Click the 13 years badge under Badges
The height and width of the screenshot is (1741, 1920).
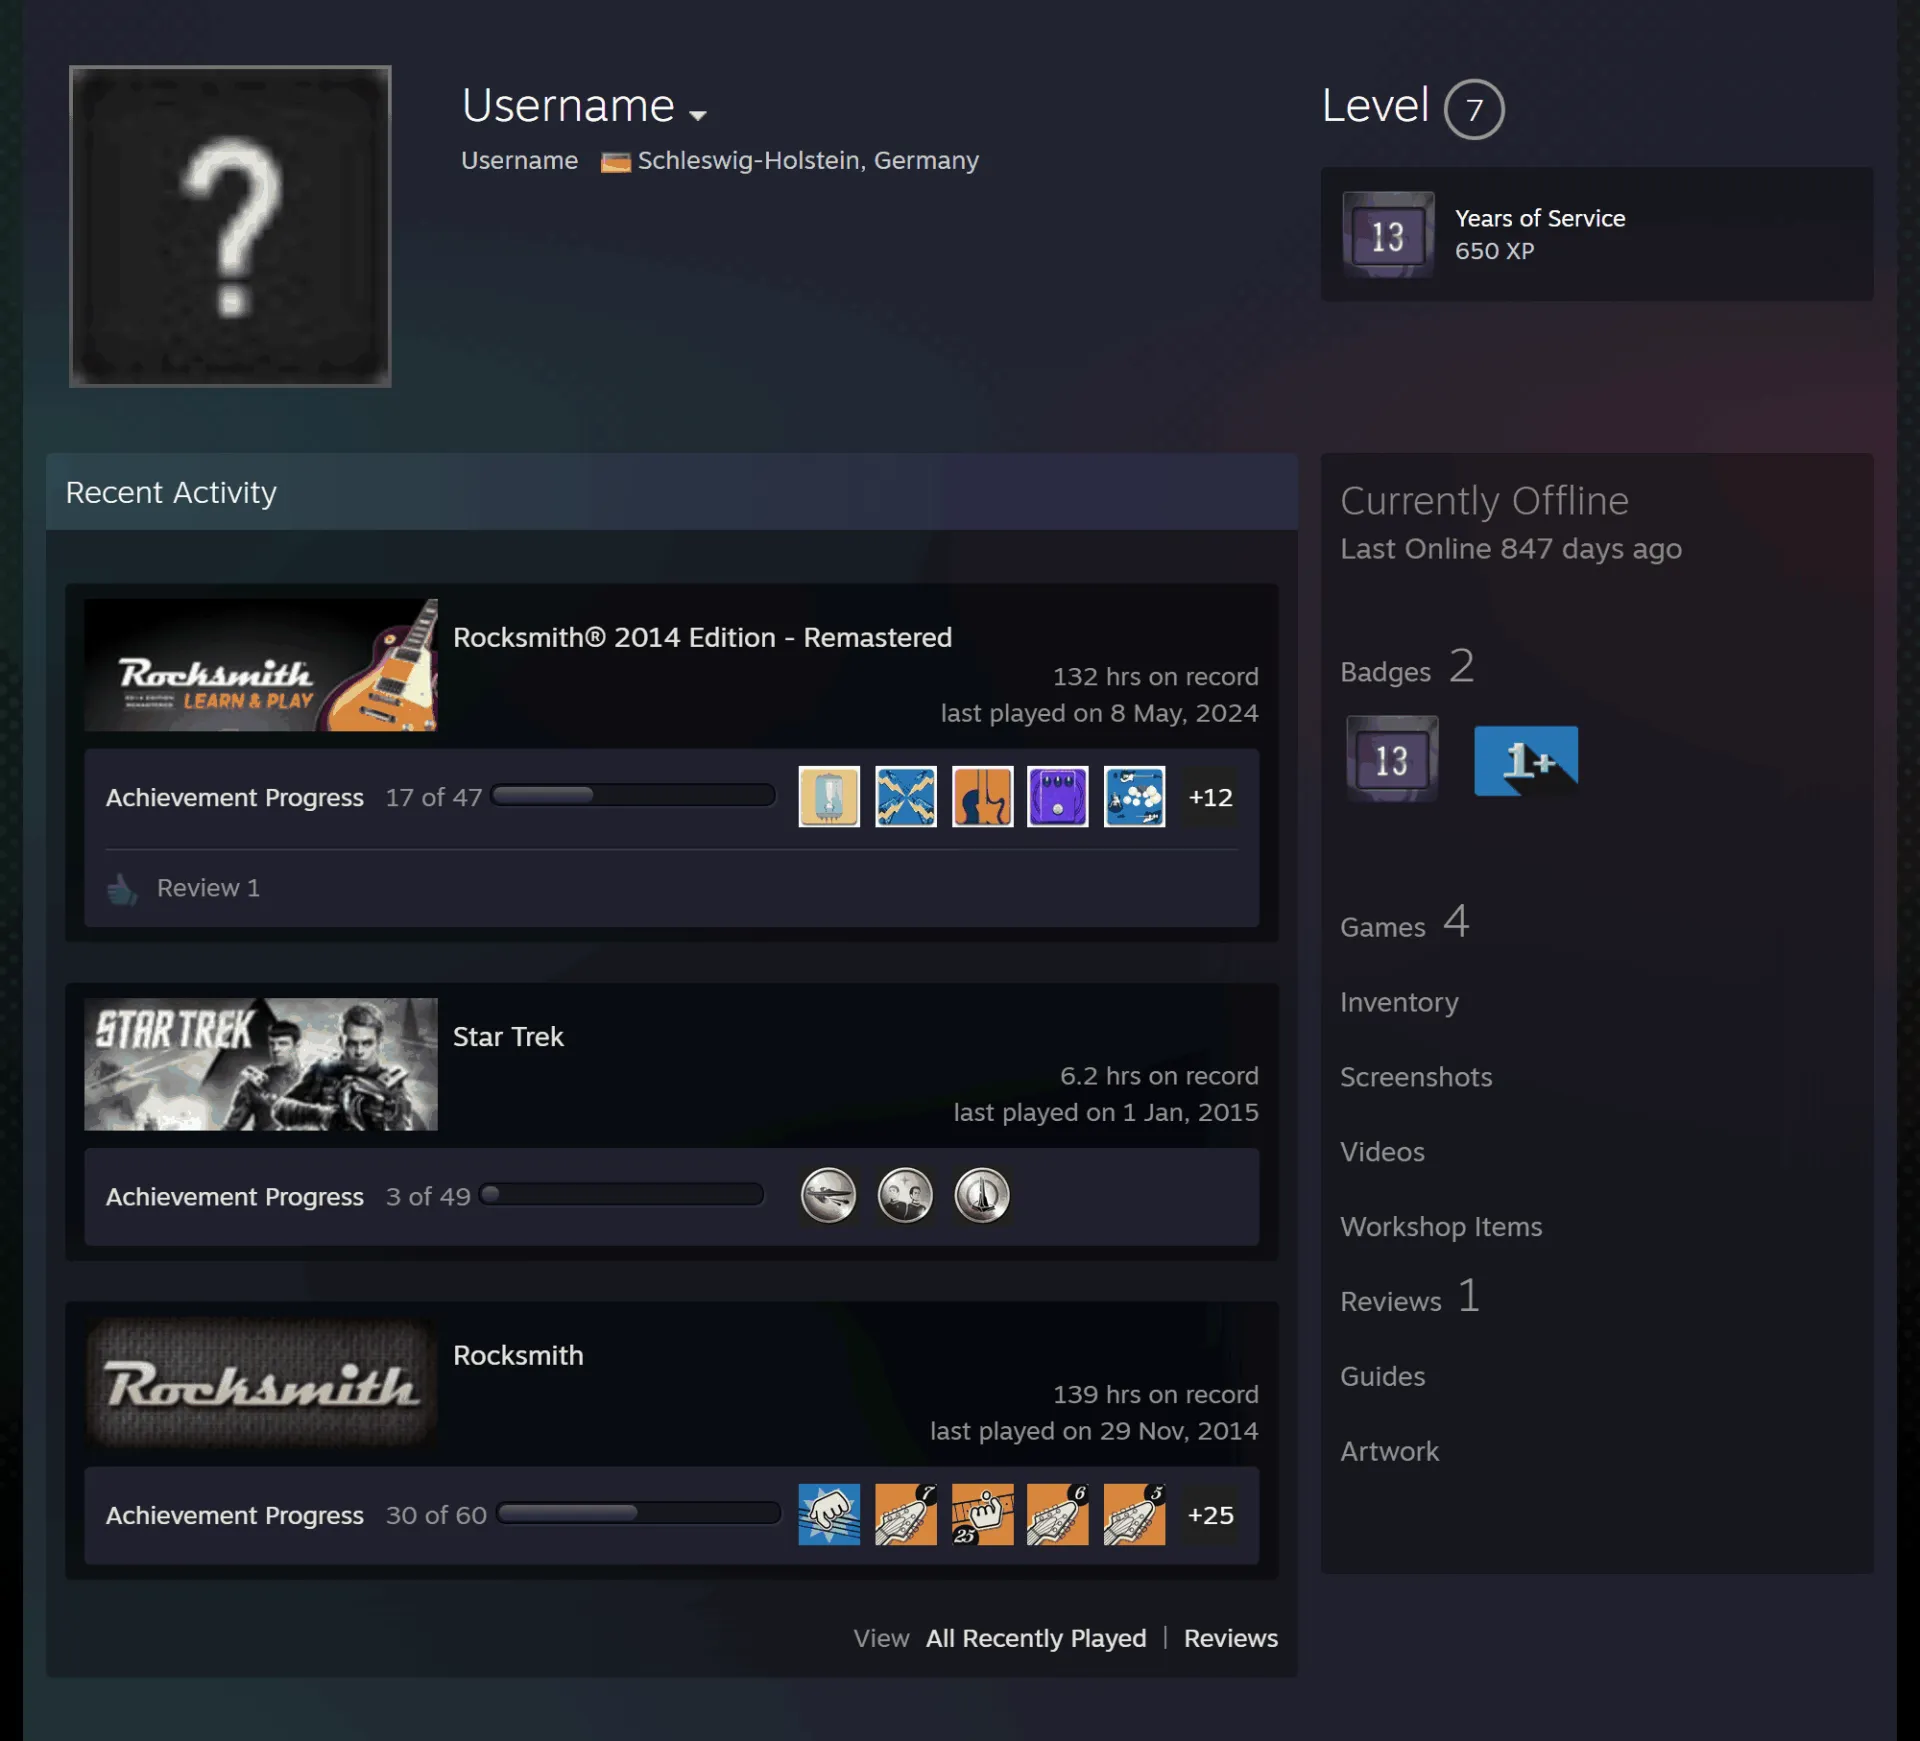coord(1392,759)
